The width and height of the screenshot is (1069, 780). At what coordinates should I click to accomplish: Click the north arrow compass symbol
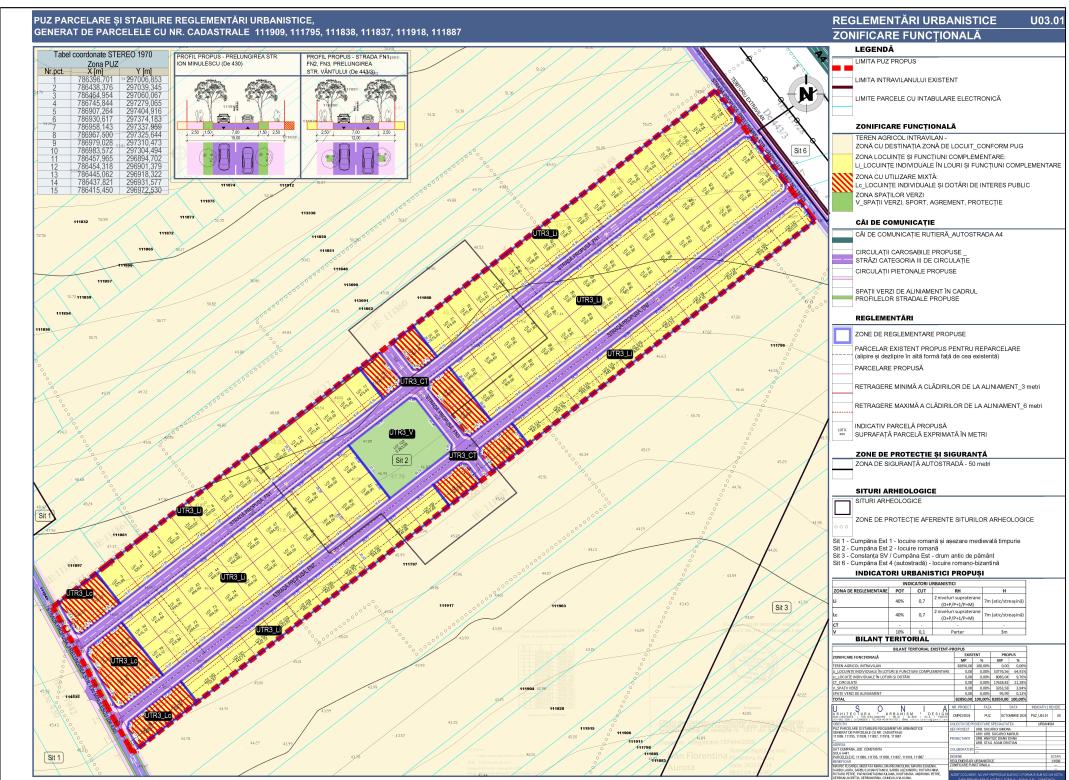807,95
